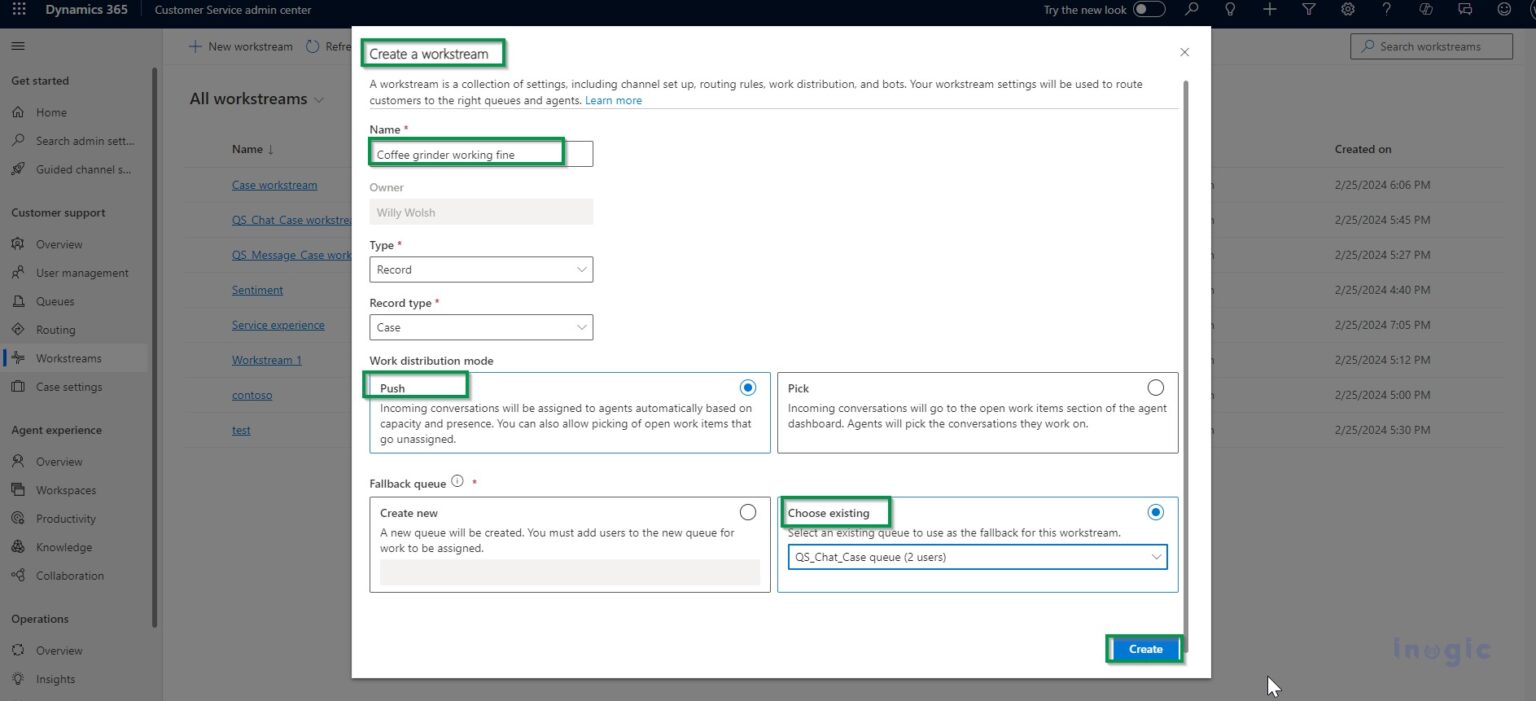The image size is (1536, 701).
Task: Open the settings gear icon
Action: pos(1347,10)
